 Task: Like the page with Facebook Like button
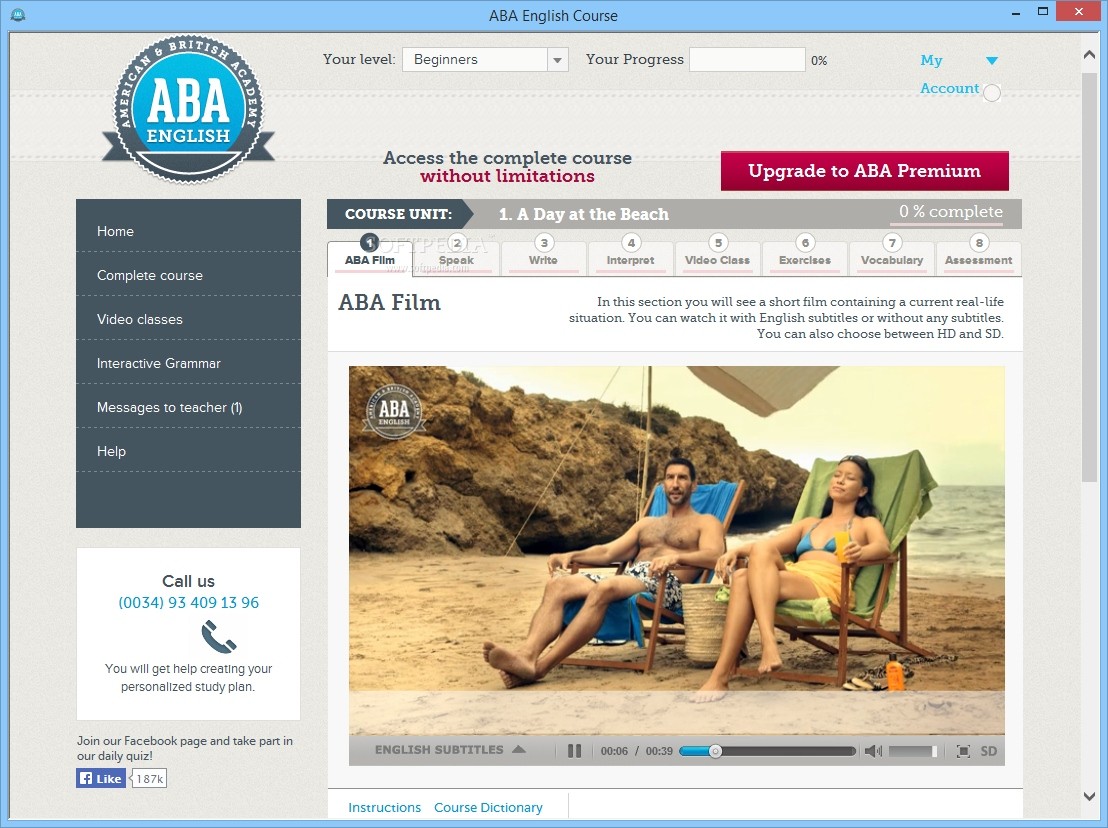click(101, 779)
